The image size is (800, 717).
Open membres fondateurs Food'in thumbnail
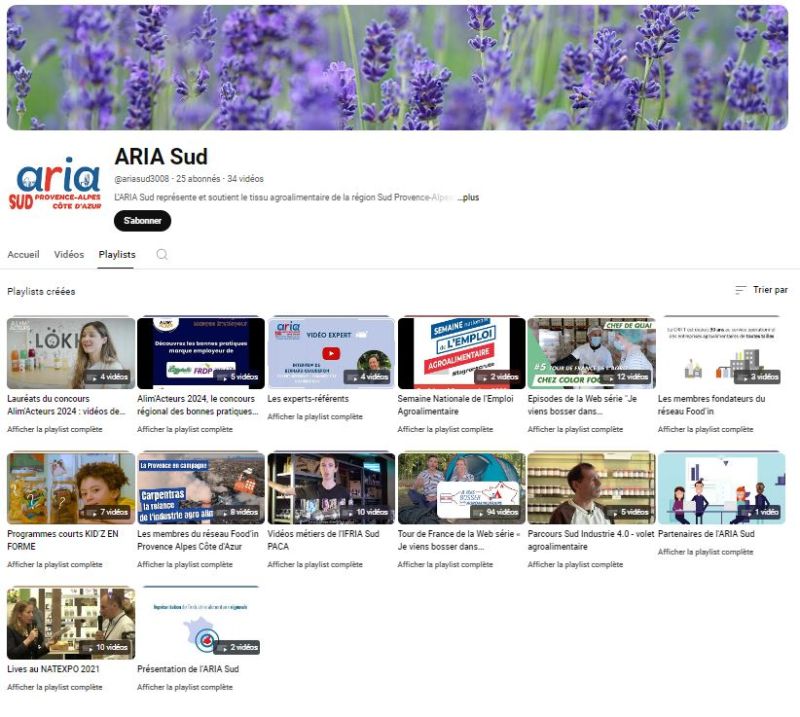(721, 353)
